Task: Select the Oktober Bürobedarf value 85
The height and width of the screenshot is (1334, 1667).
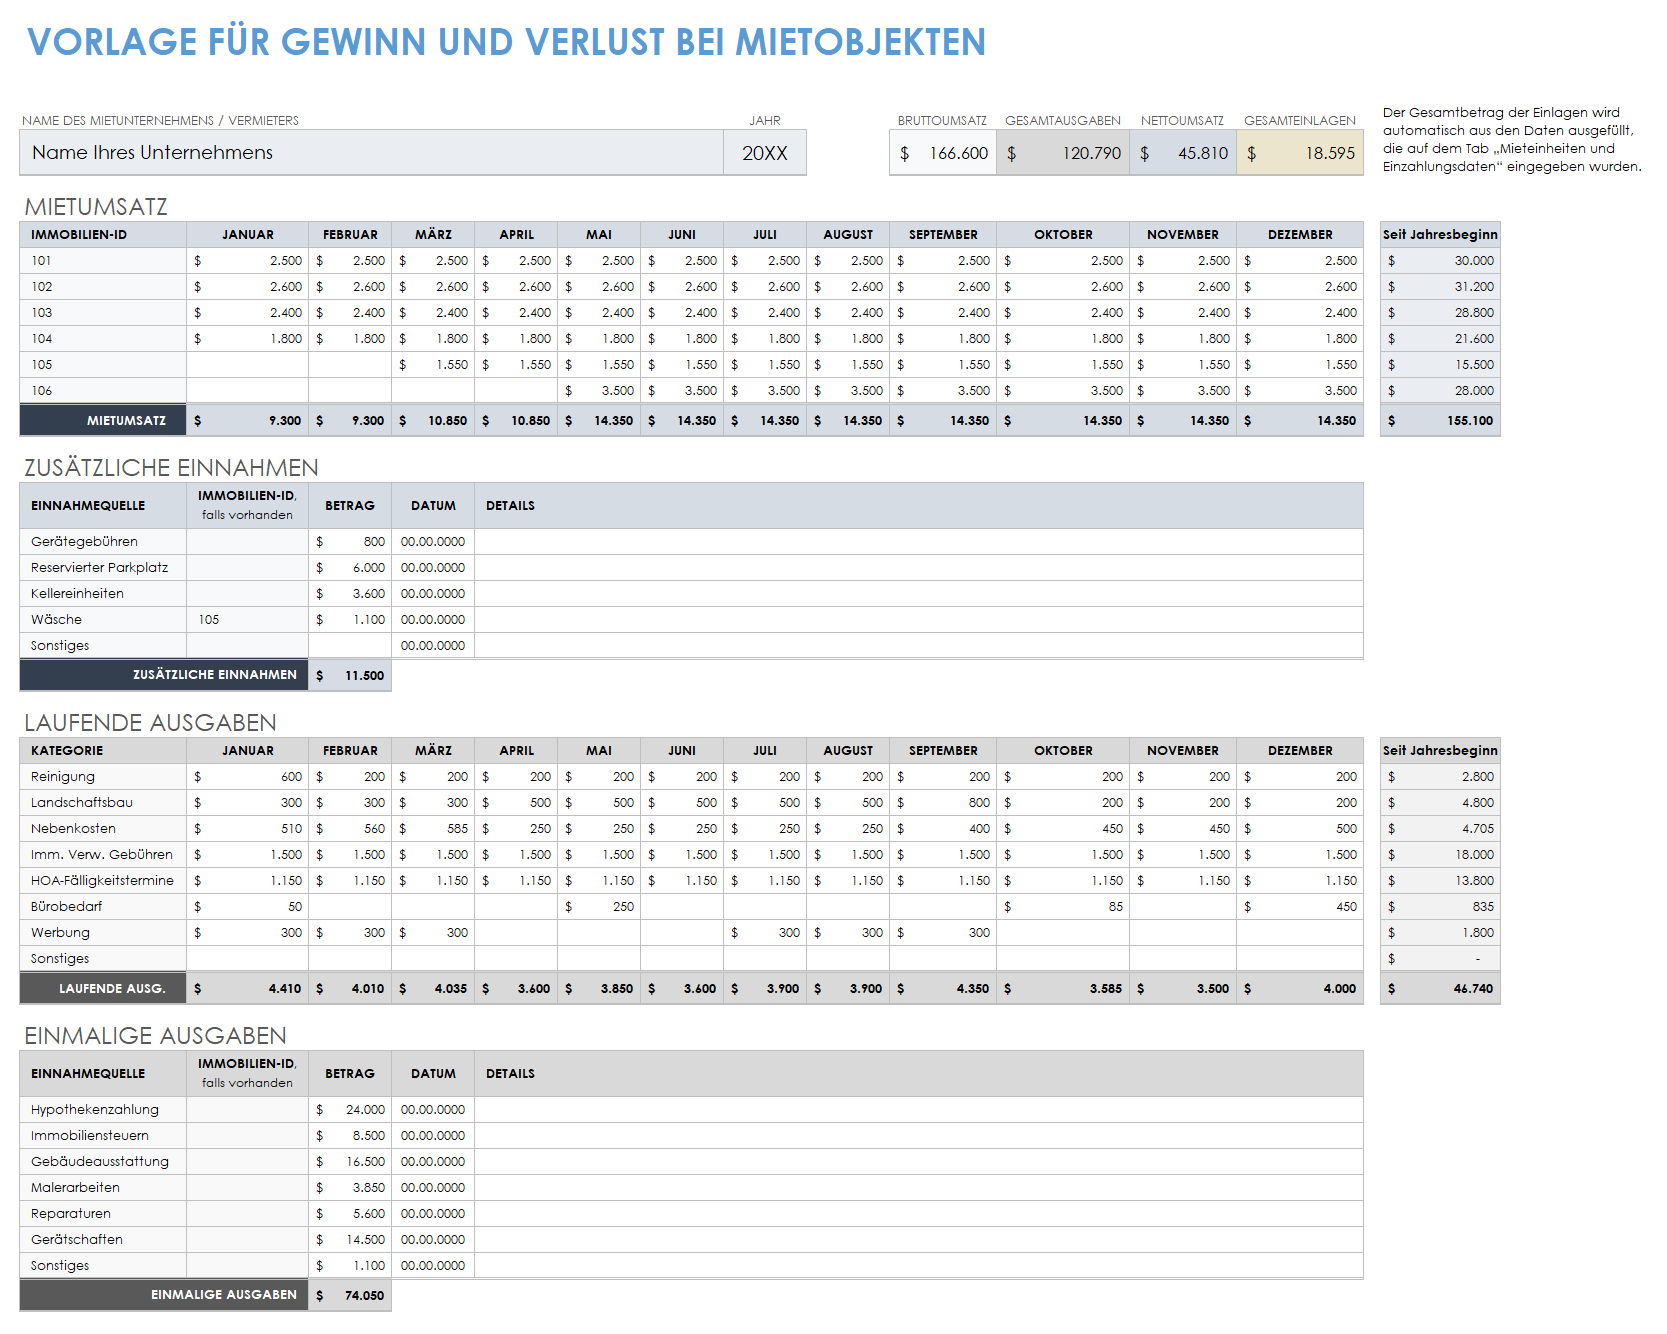Action: coord(1063,907)
